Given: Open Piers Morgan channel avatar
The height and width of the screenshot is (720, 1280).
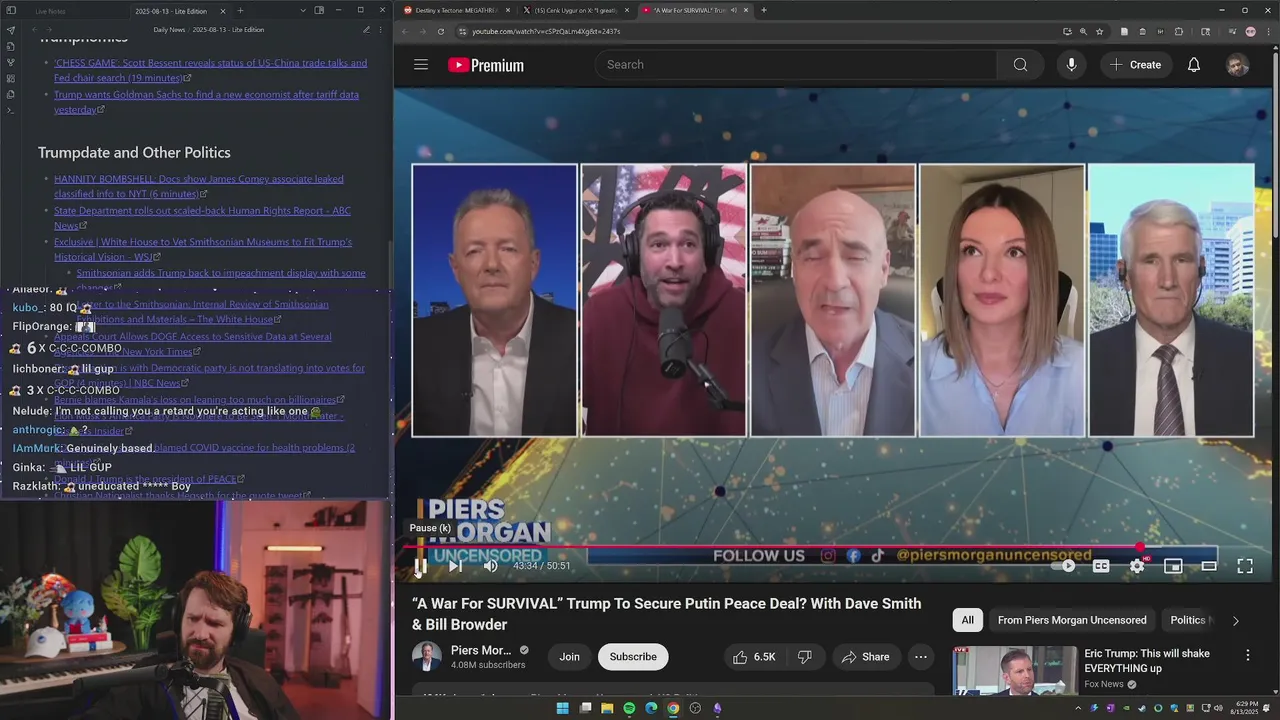Looking at the screenshot, I should click(427, 657).
